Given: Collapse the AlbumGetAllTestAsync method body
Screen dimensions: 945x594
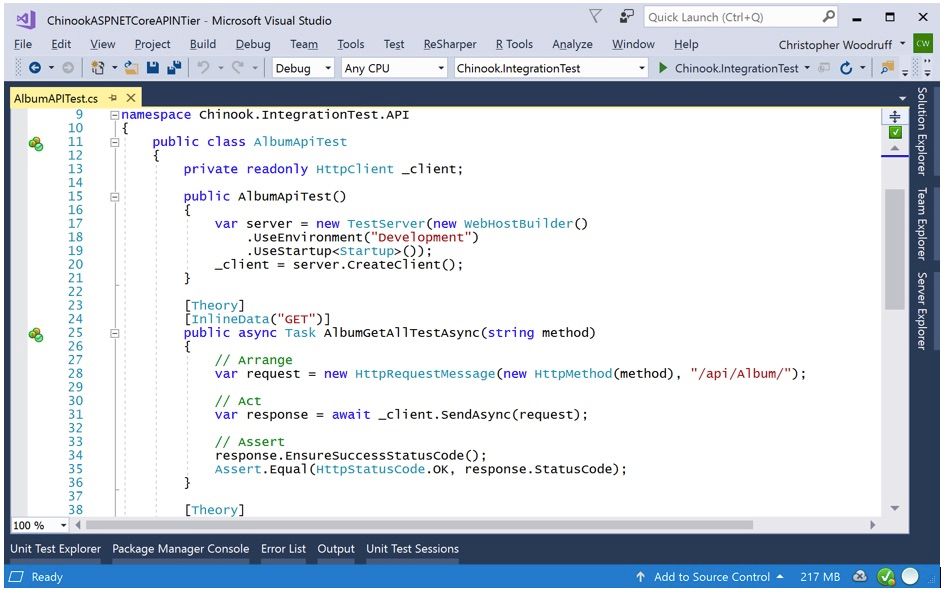Looking at the screenshot, I should tap(115, 332).
